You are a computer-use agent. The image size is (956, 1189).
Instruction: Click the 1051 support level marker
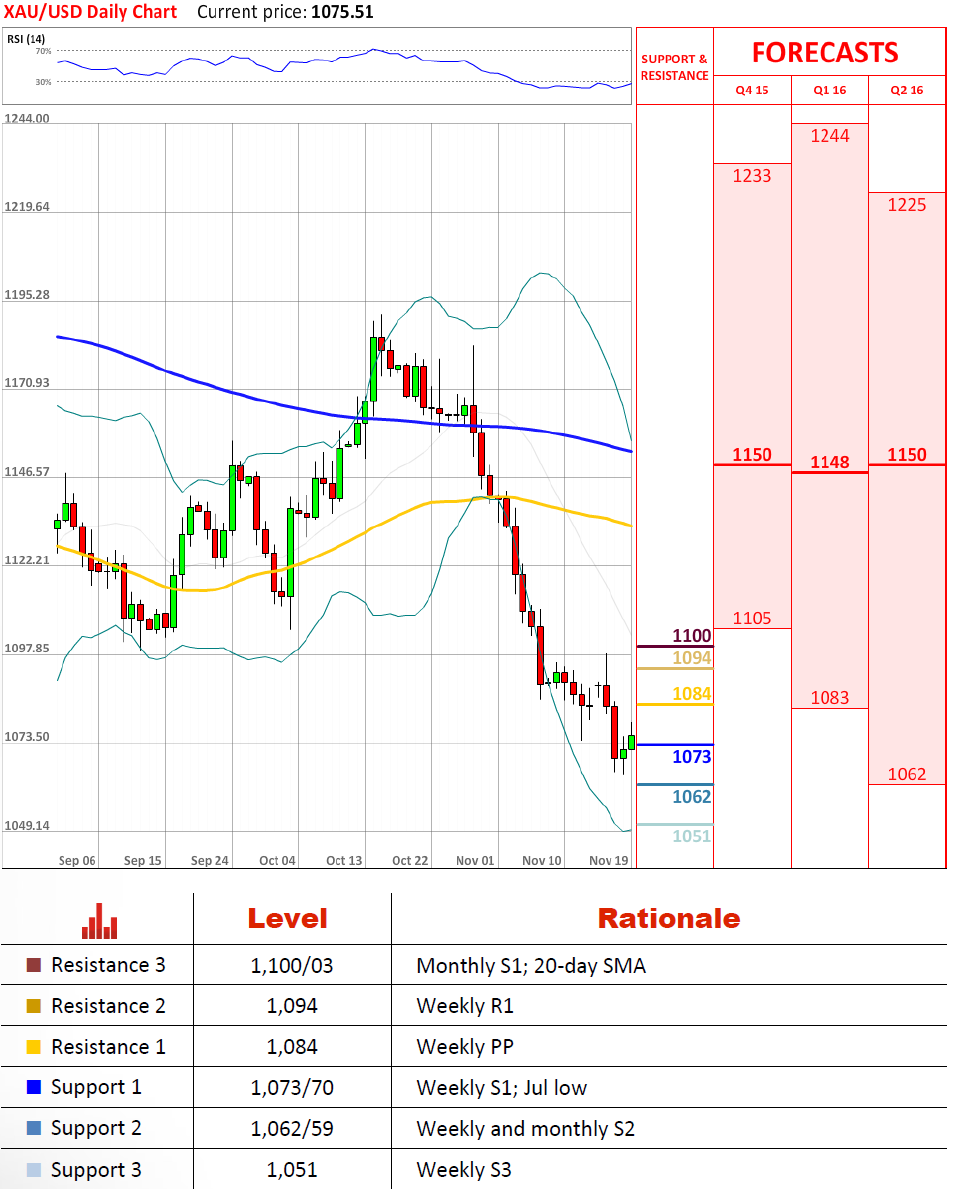coord(691,836)
